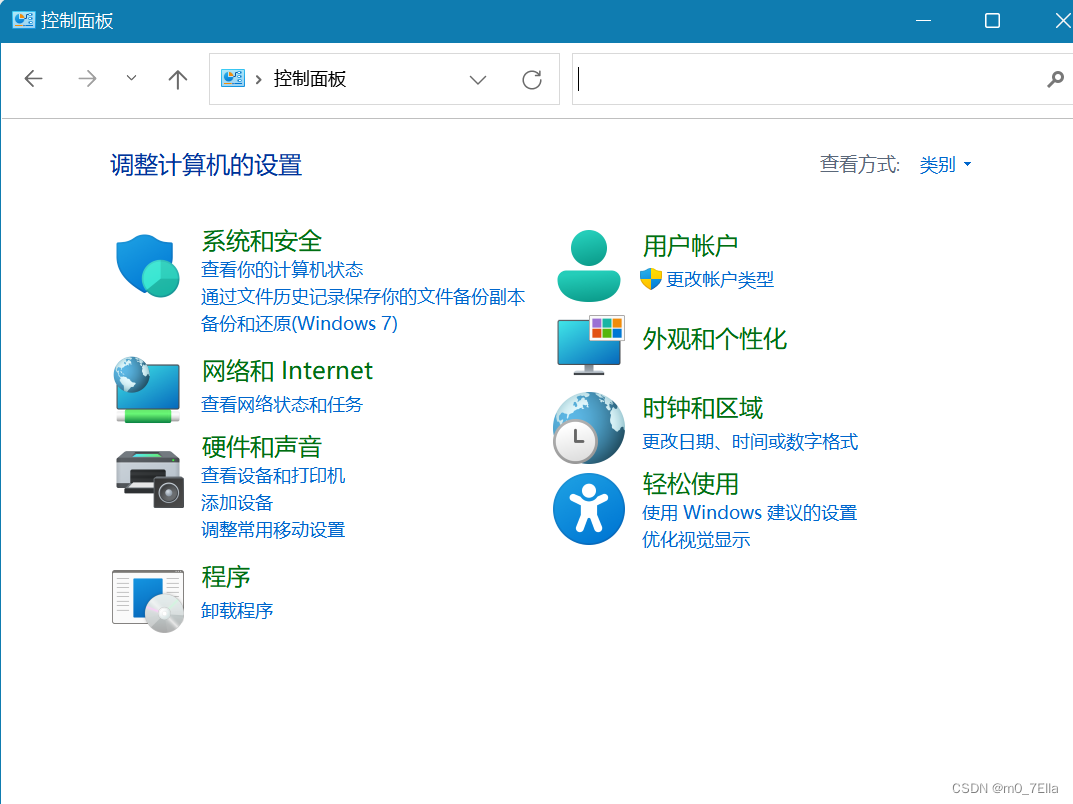Viewport: 1073px width, 804px height.
Task: Open 硬件和声音 via the printer icon
Action: [x=147, y=479]
